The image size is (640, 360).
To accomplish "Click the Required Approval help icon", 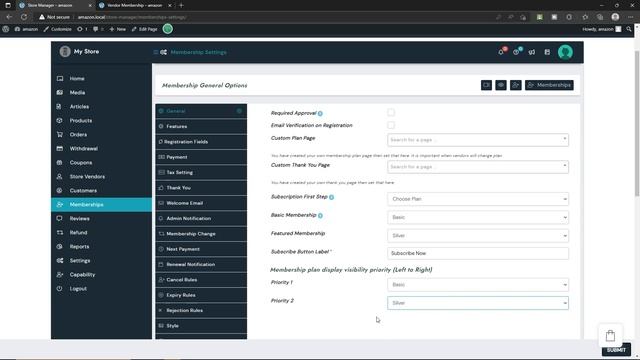I will pos(320,113).
